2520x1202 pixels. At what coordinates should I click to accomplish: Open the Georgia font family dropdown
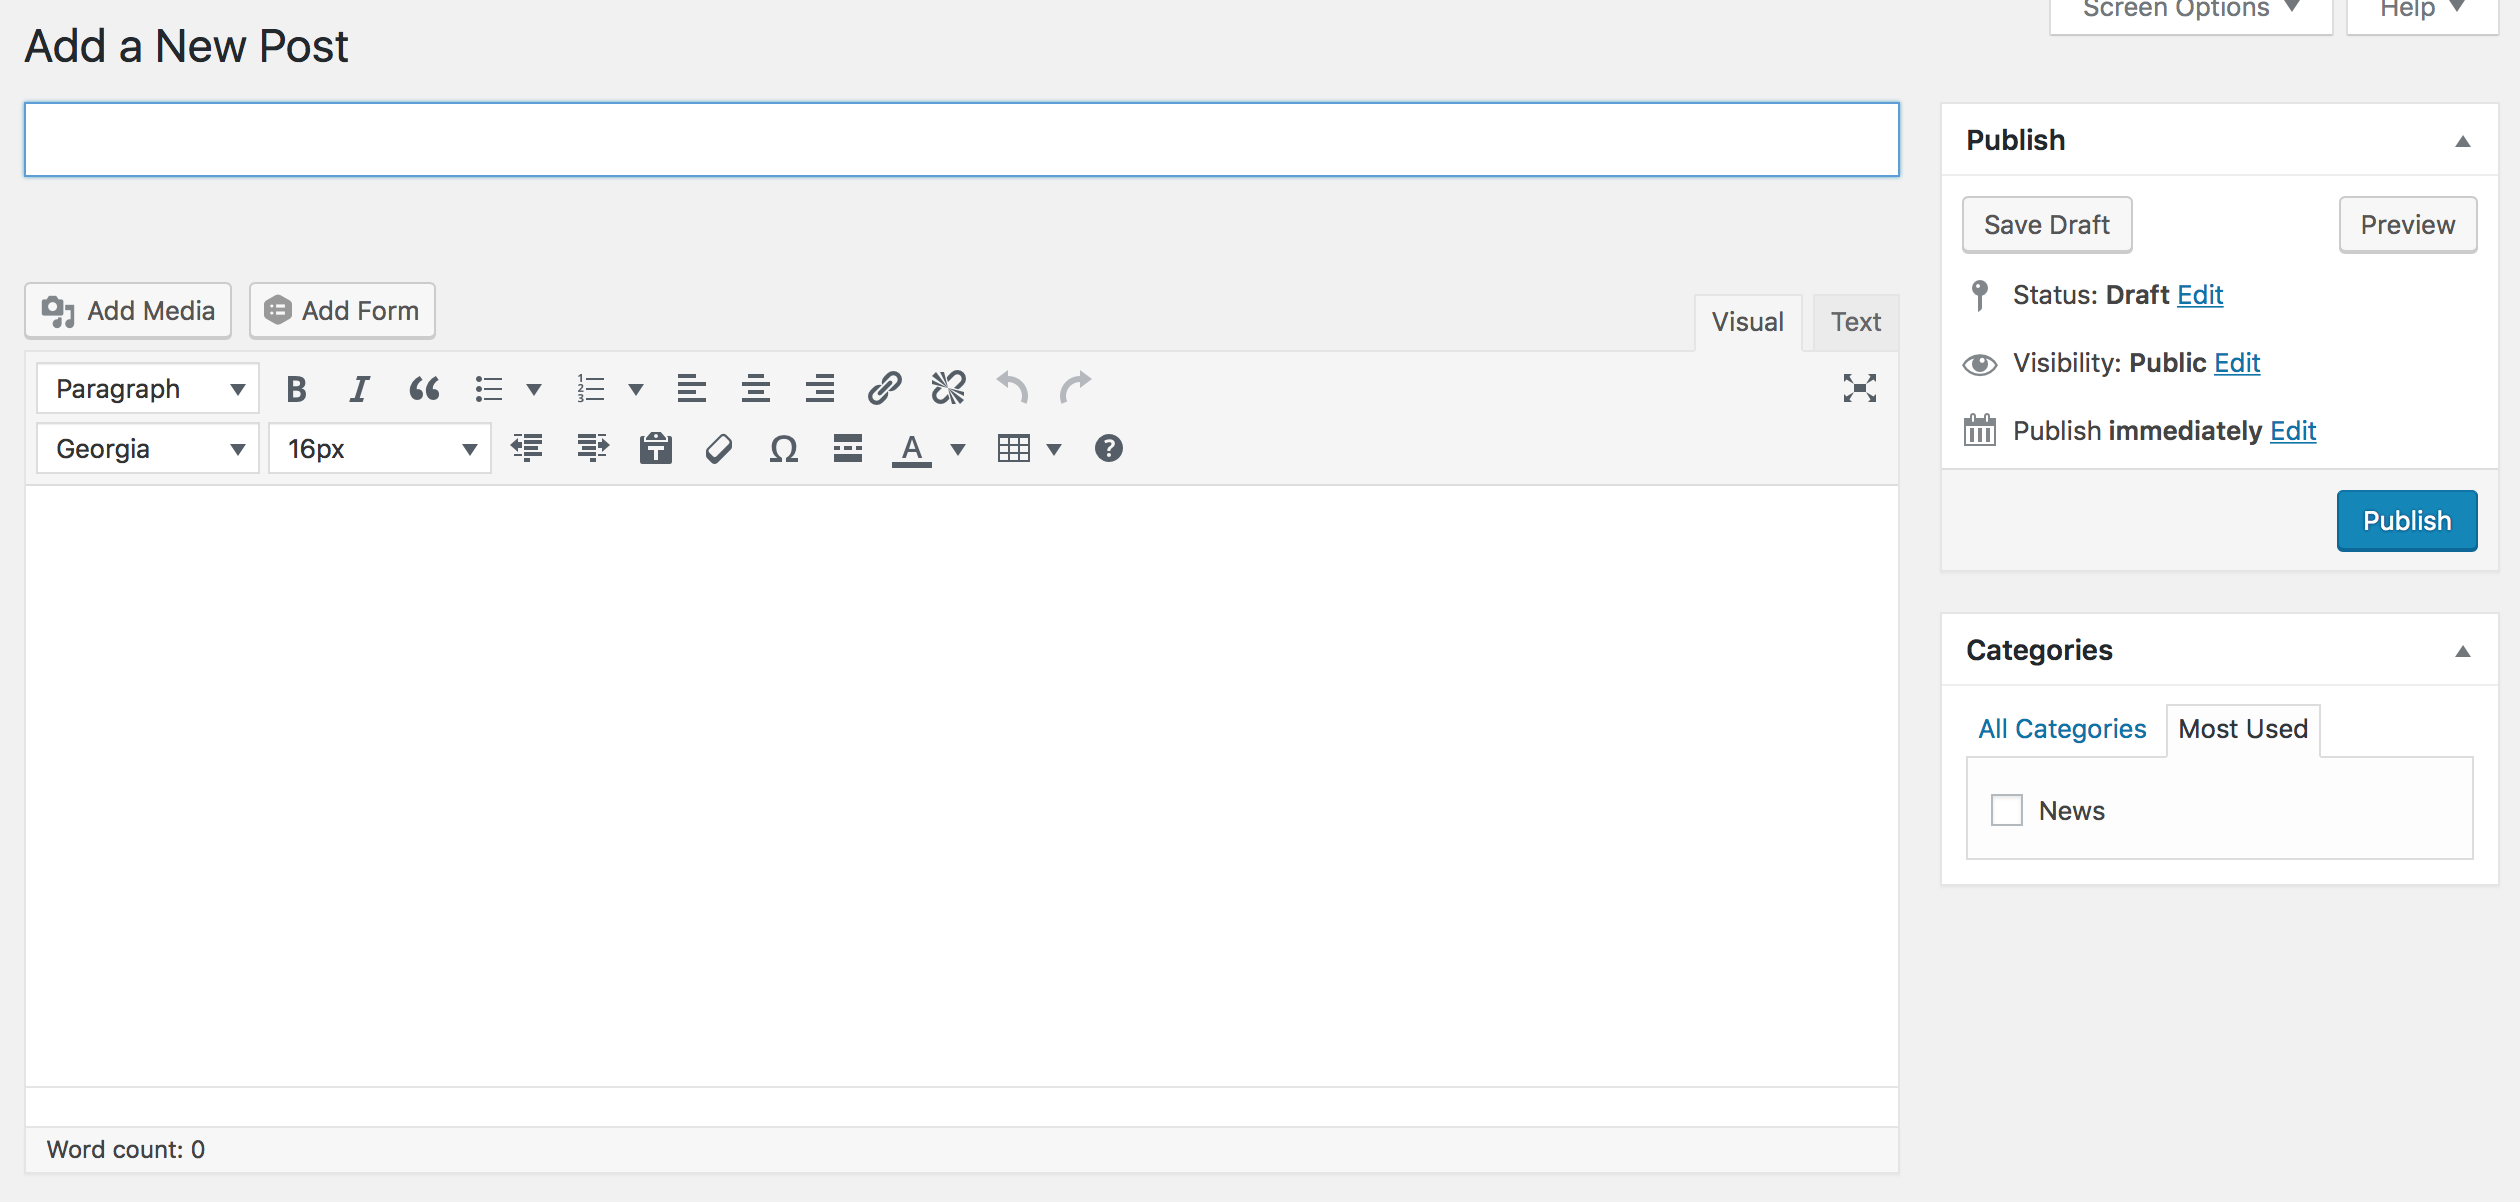(x=148, y=448)
